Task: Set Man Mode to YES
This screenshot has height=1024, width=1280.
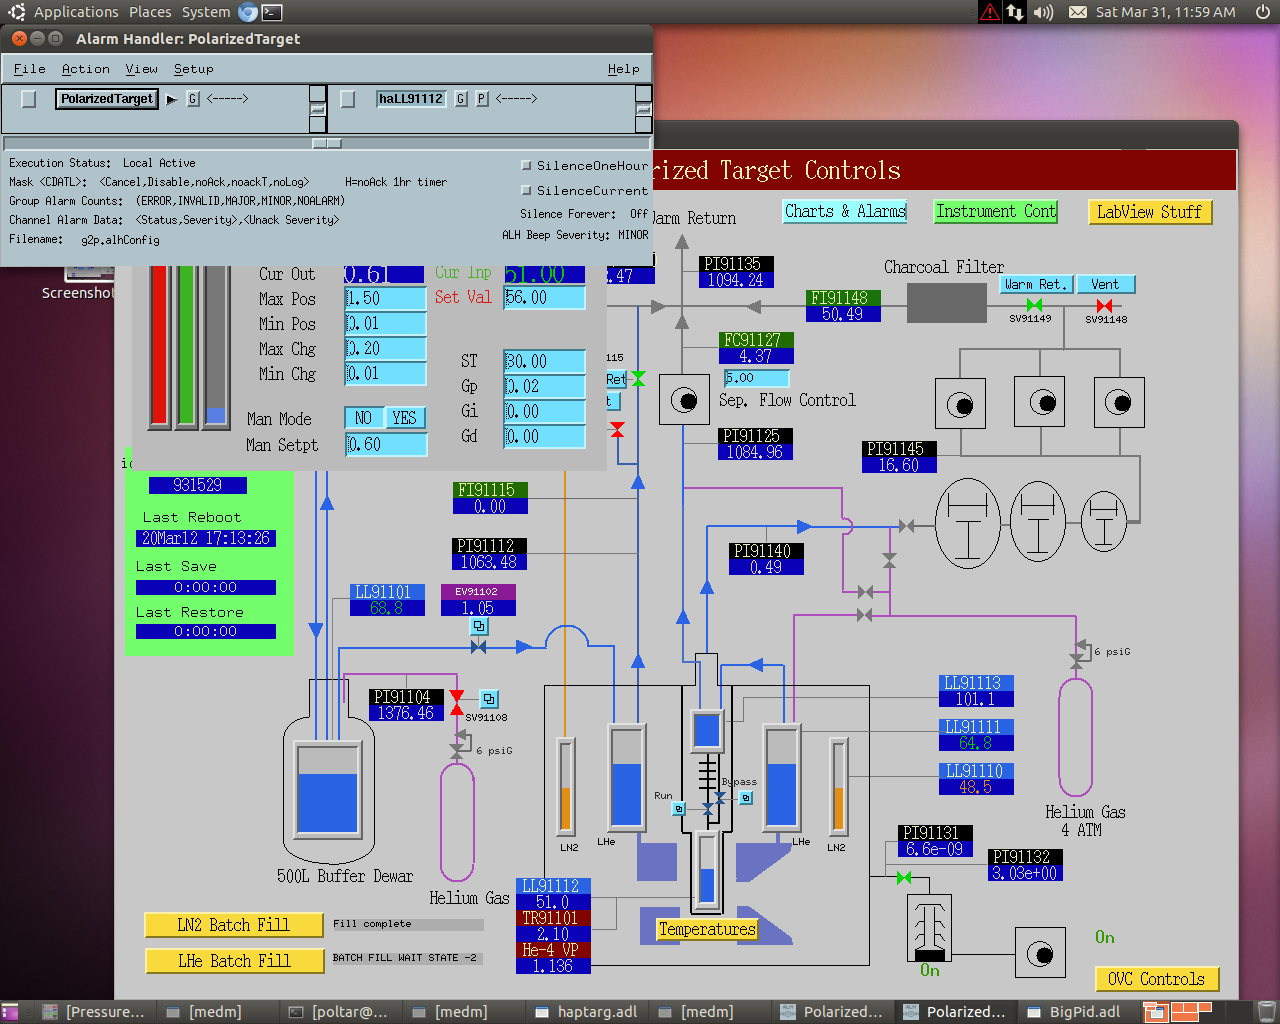Action: pos(405,418)
